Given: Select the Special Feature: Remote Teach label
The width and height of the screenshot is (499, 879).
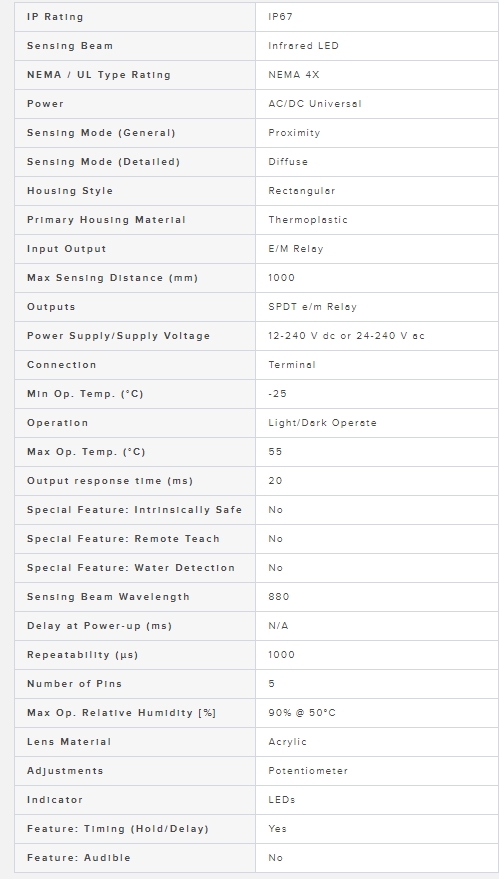Looking at the screenshot, I should click(123, 539).
